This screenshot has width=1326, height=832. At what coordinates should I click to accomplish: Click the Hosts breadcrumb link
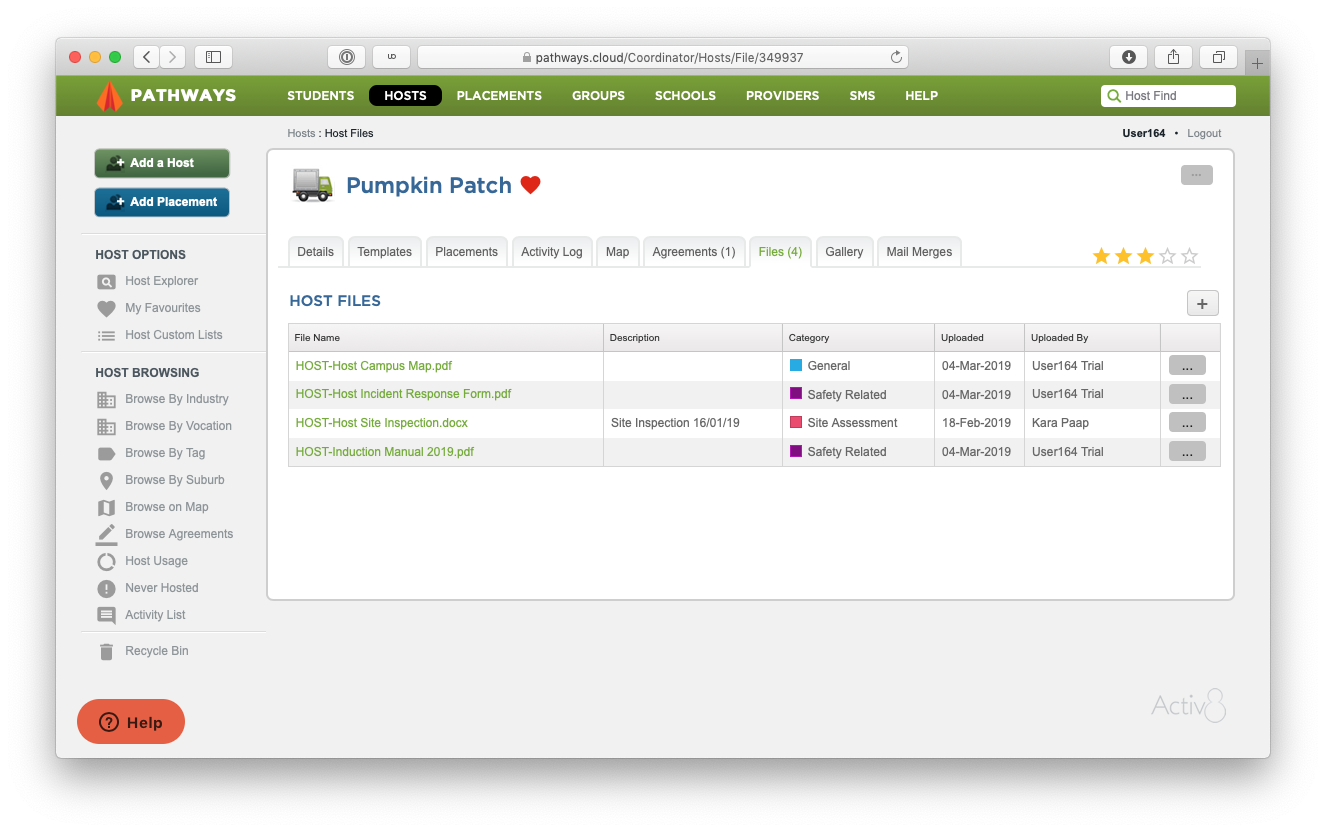point(301,133)
